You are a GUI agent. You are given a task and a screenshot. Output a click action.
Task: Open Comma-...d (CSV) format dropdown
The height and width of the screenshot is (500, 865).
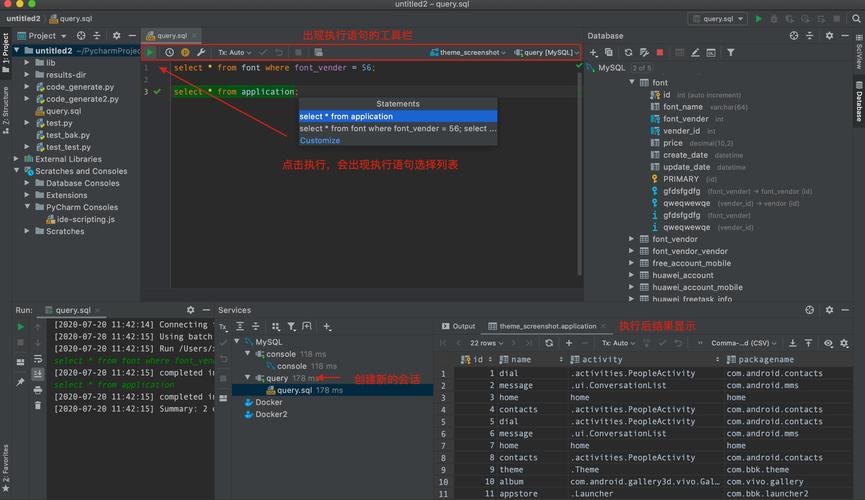click(x=743, y=343)
